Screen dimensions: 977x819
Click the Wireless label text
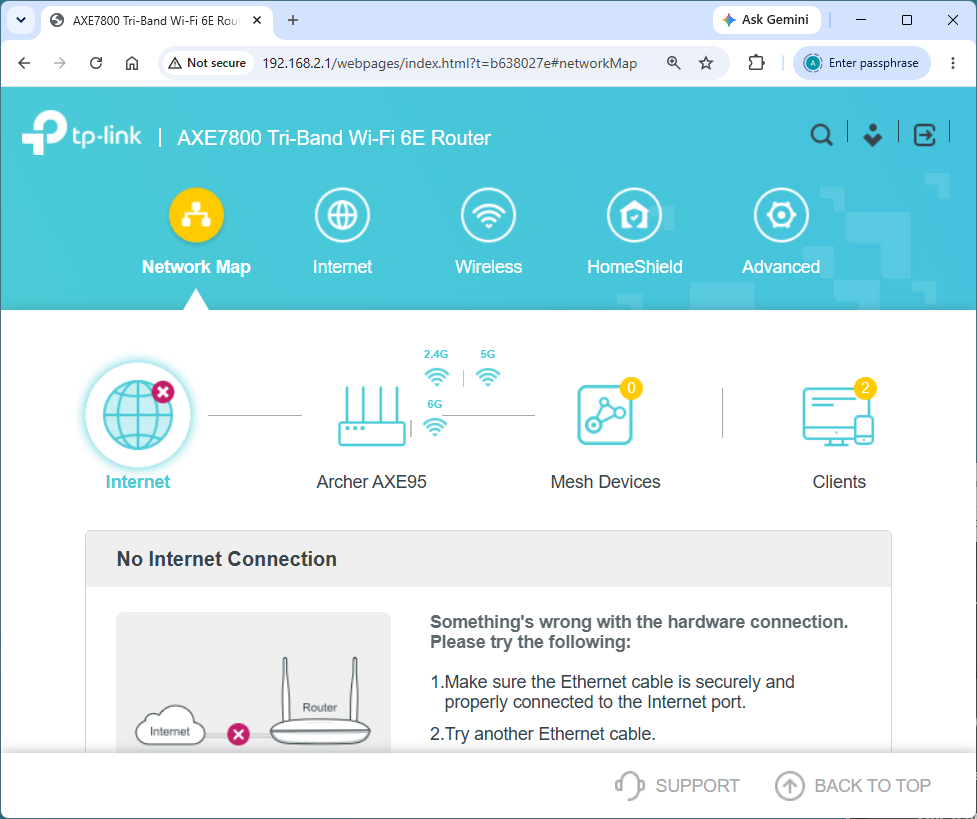pyautogui.click(x=488, y=267)
